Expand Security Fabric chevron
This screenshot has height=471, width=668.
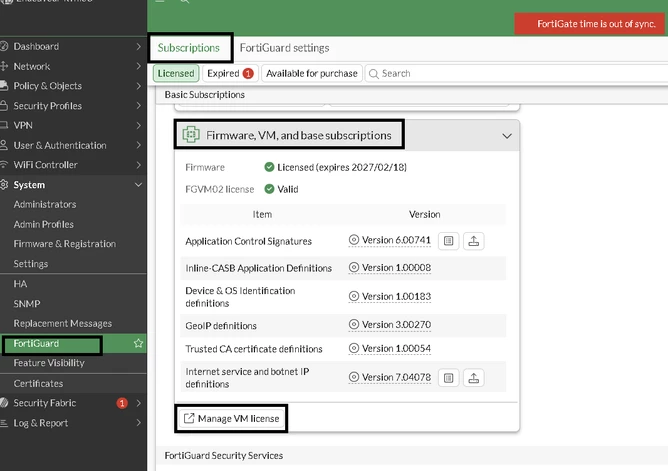pos(138,403)
